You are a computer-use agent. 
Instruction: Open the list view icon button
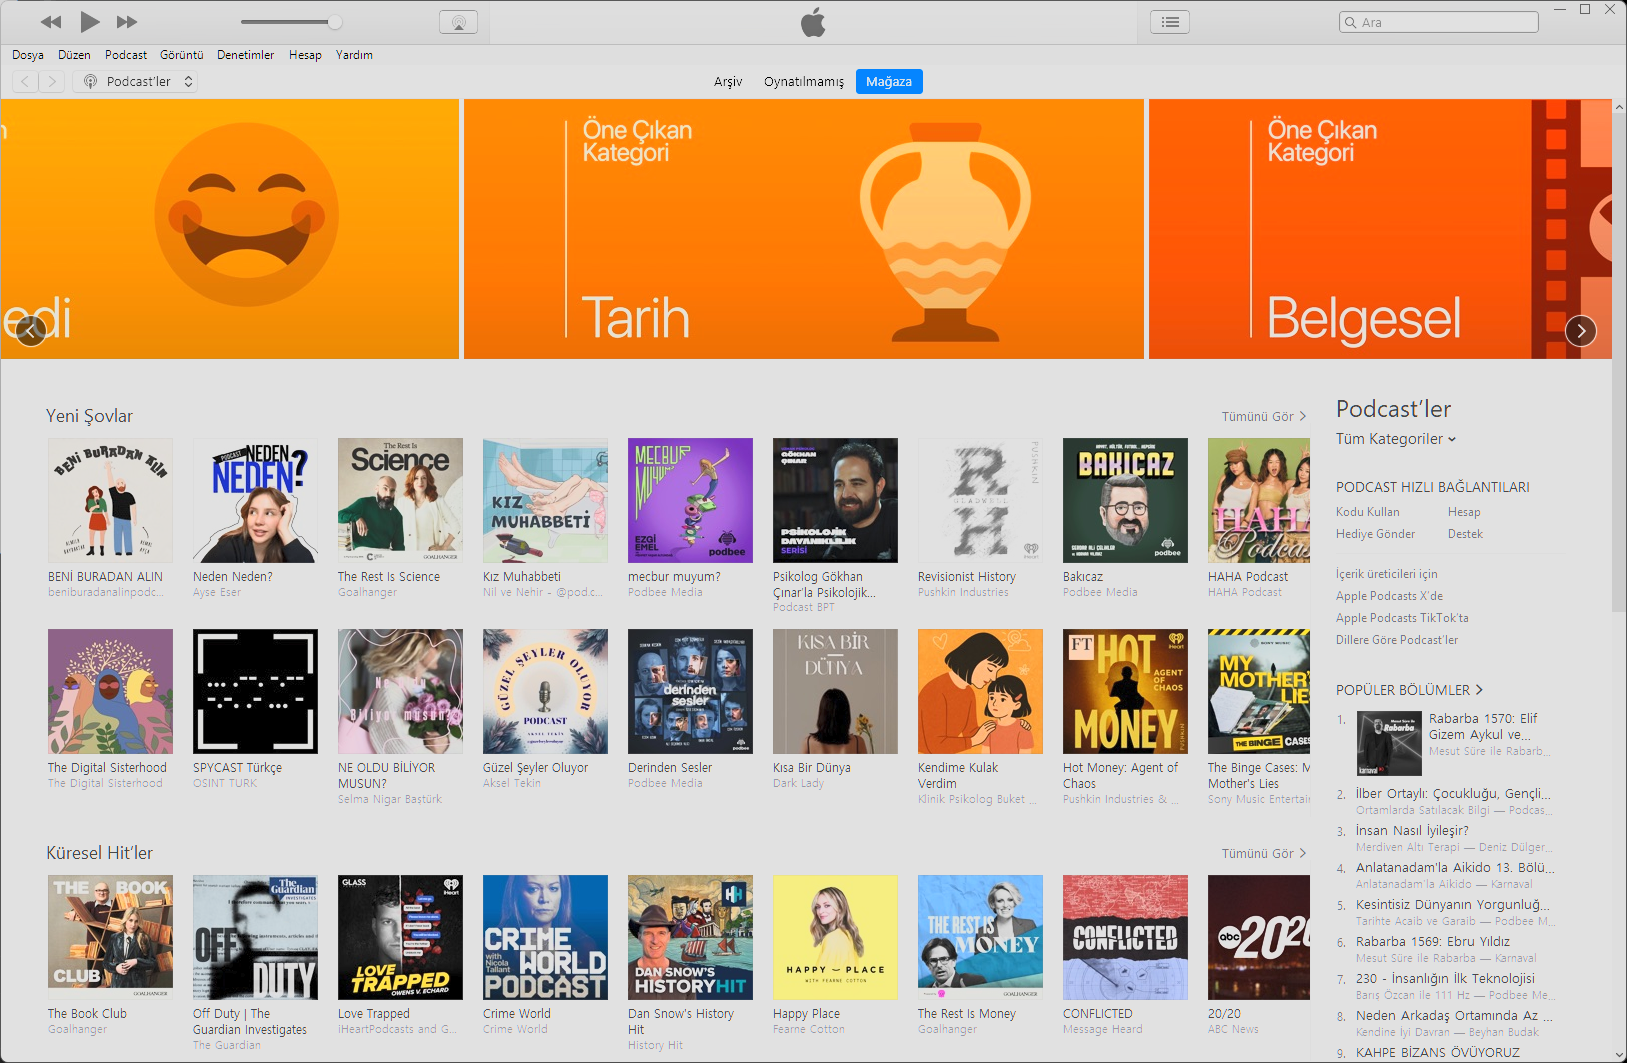click(x=1170, y=22)
